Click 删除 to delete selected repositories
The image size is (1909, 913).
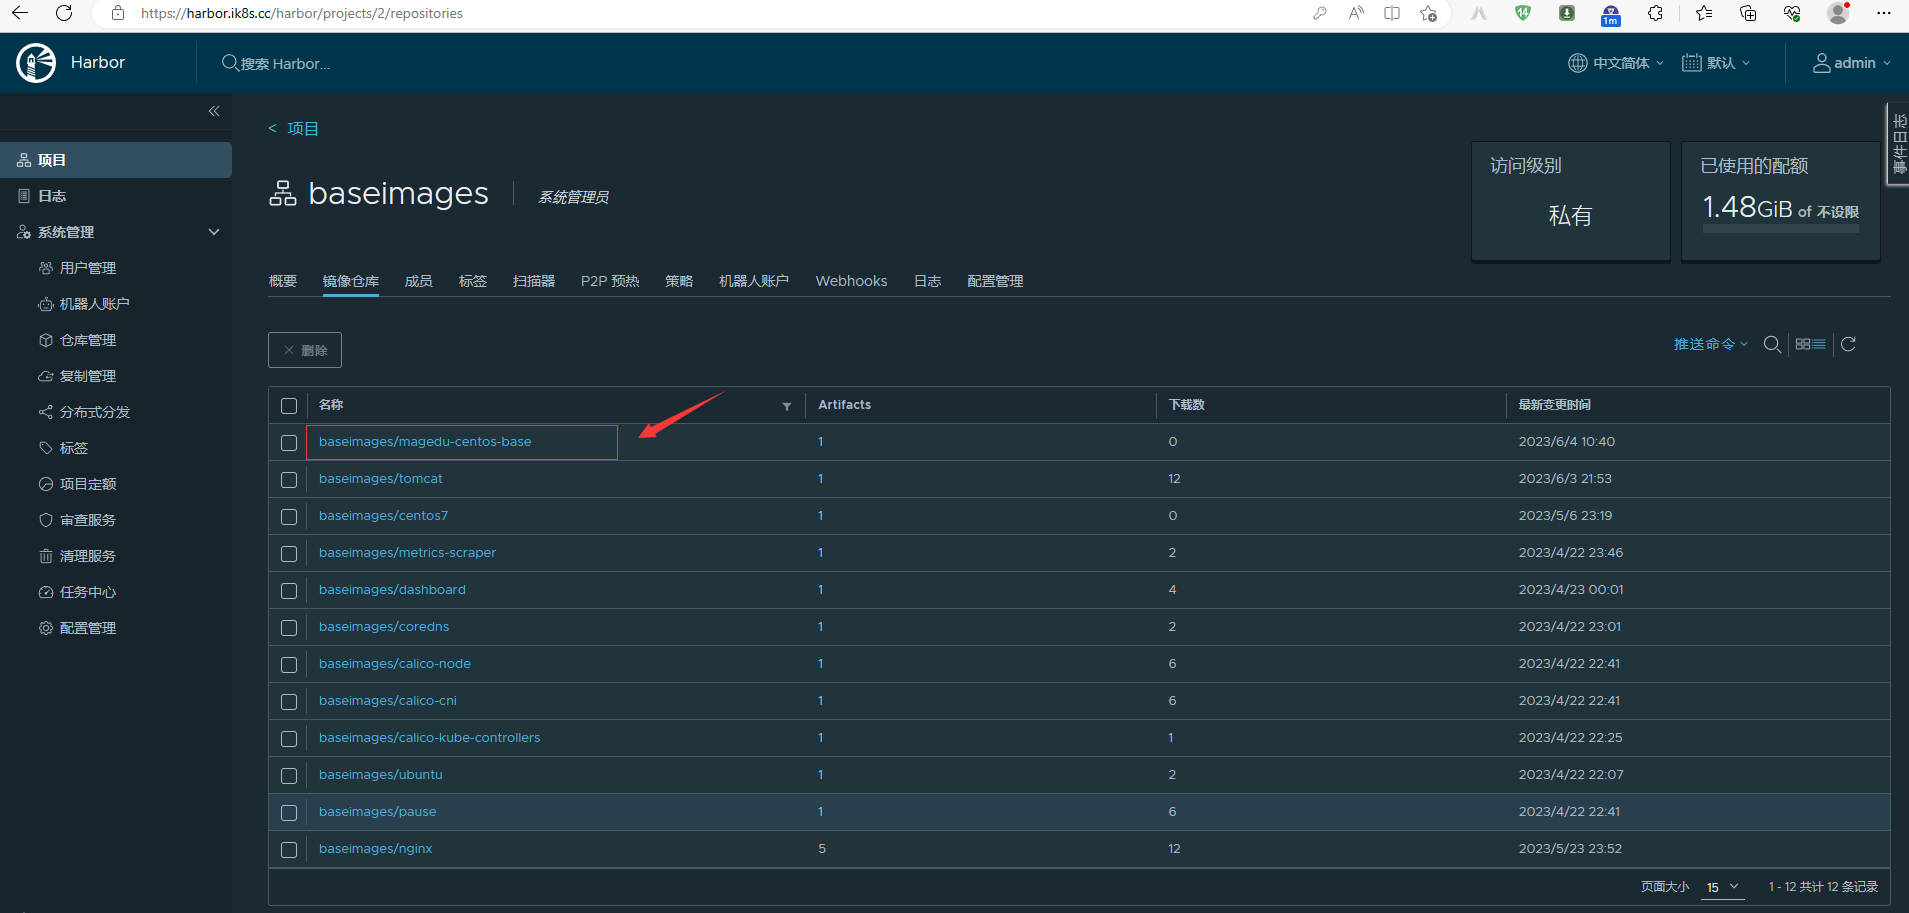[x=305, y=349]
